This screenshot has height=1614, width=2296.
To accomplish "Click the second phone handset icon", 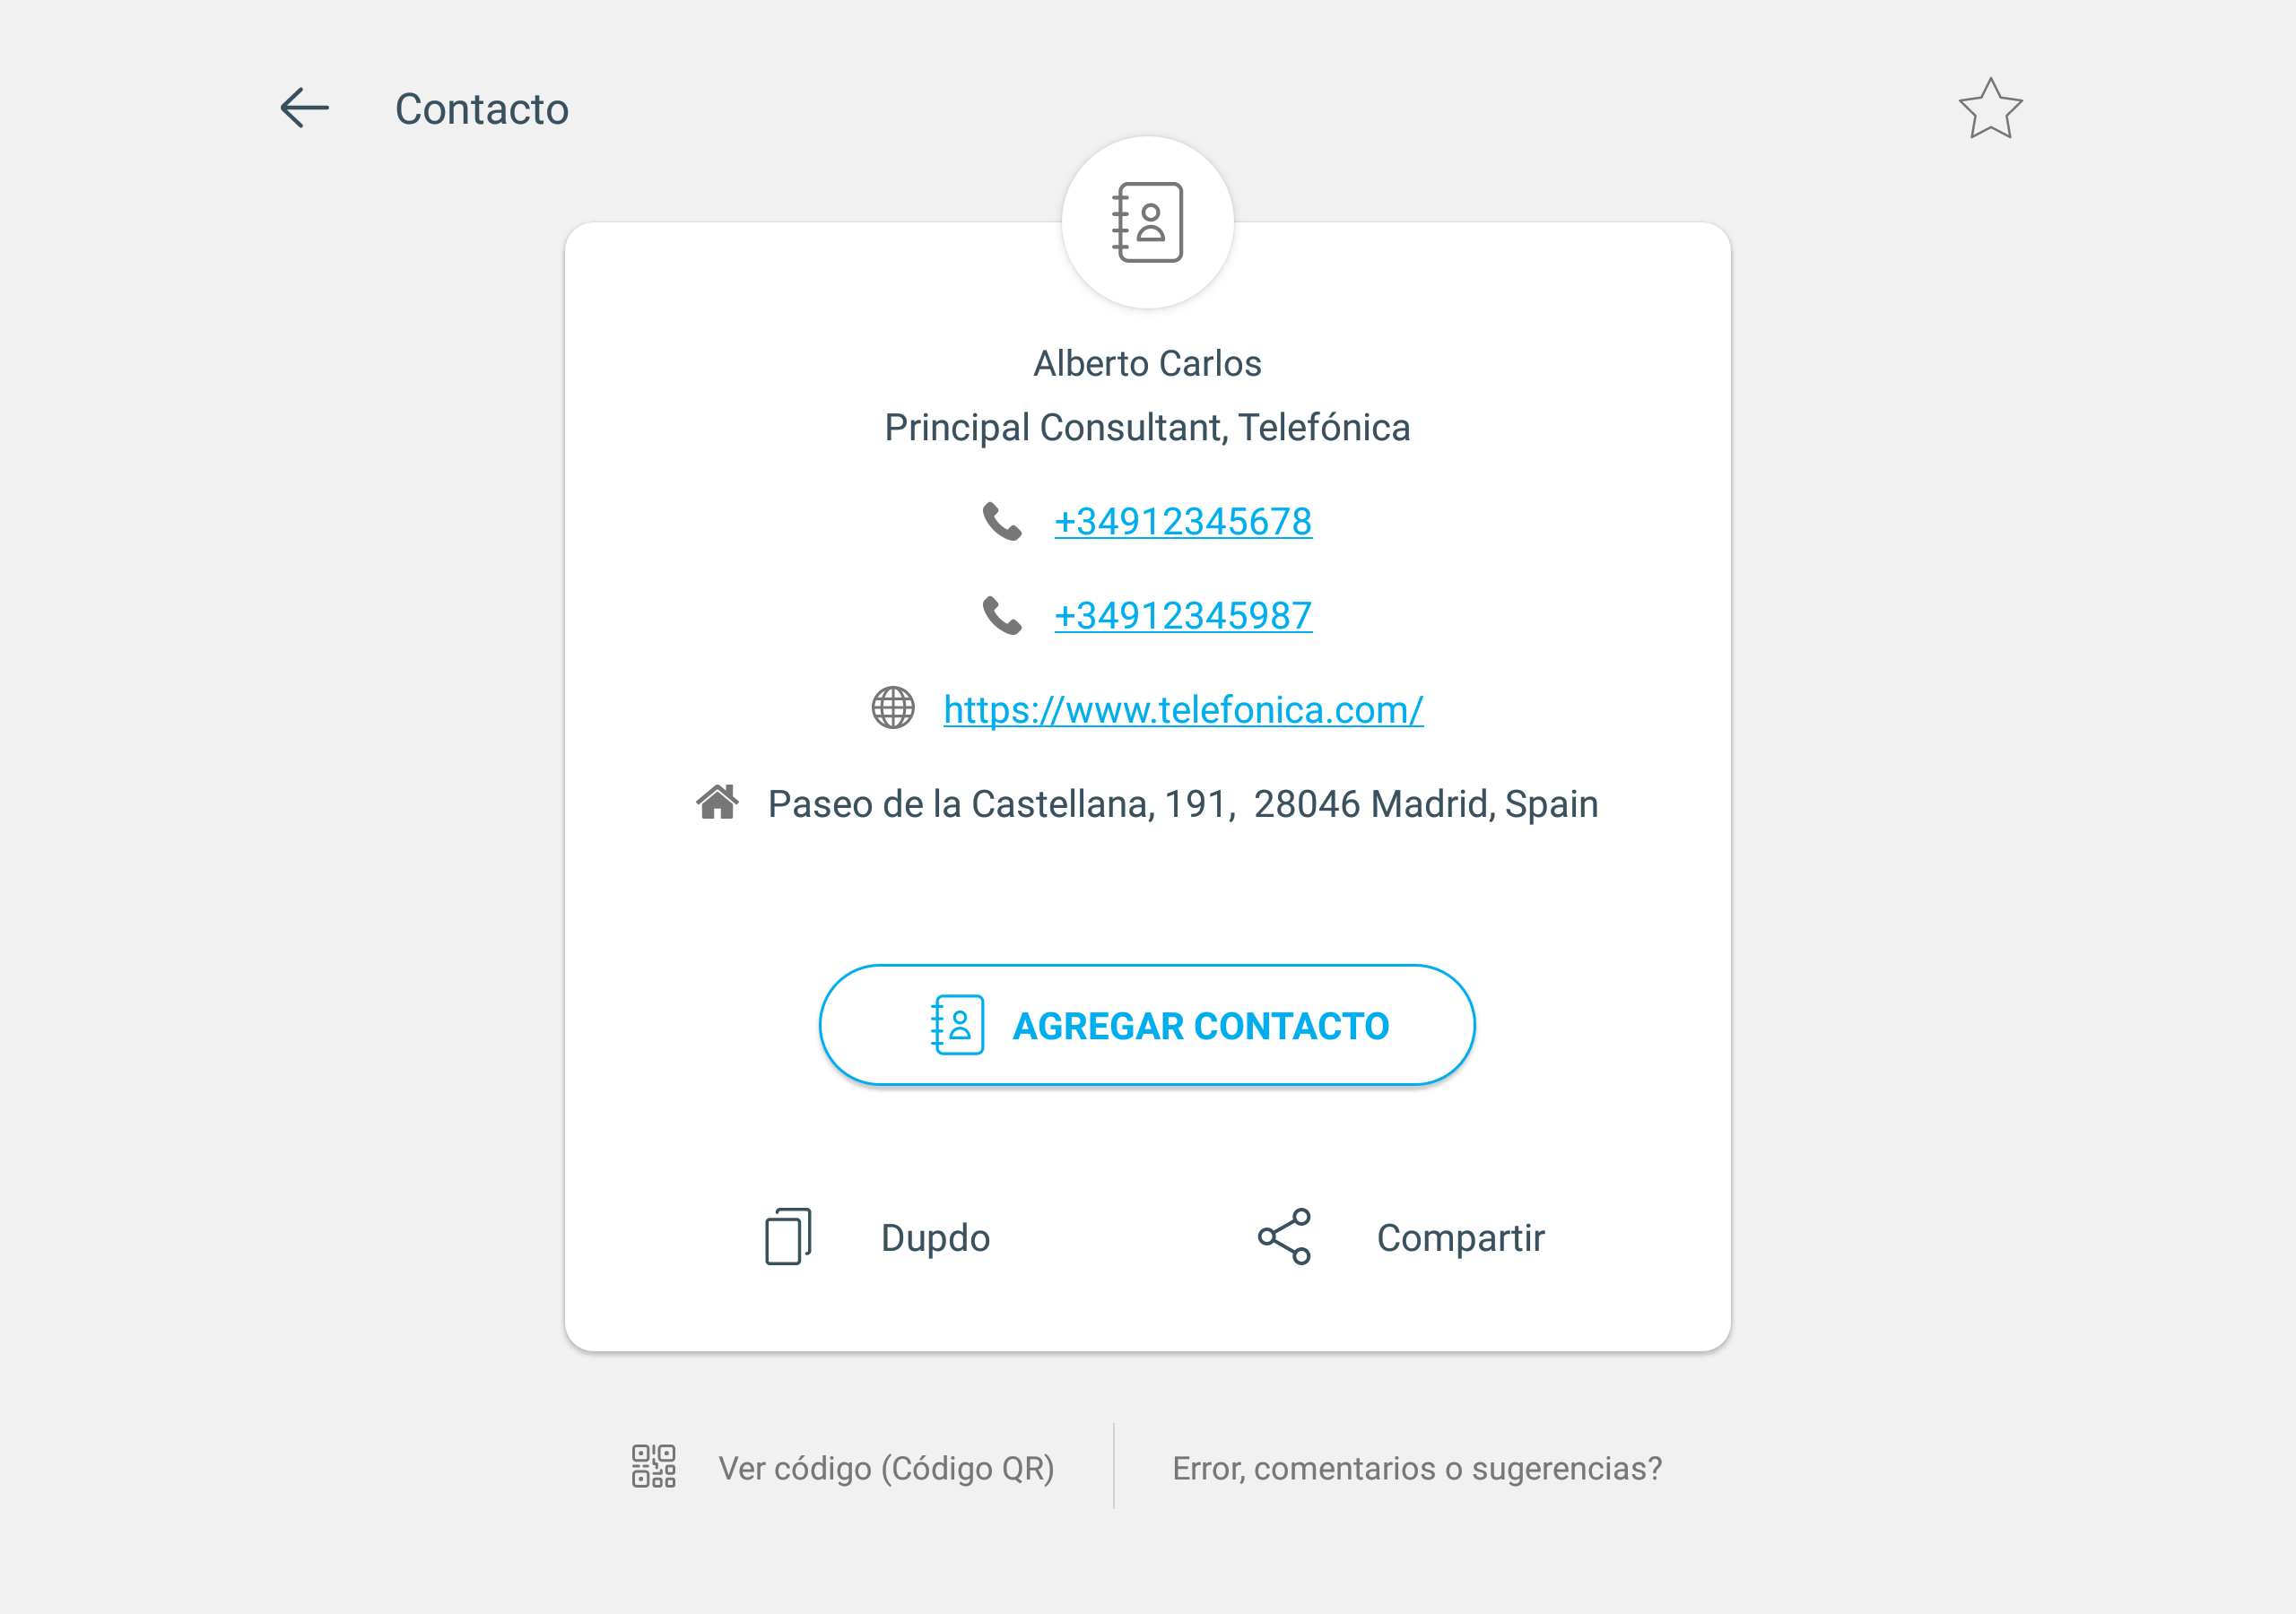I will [x=1001, y=615].
